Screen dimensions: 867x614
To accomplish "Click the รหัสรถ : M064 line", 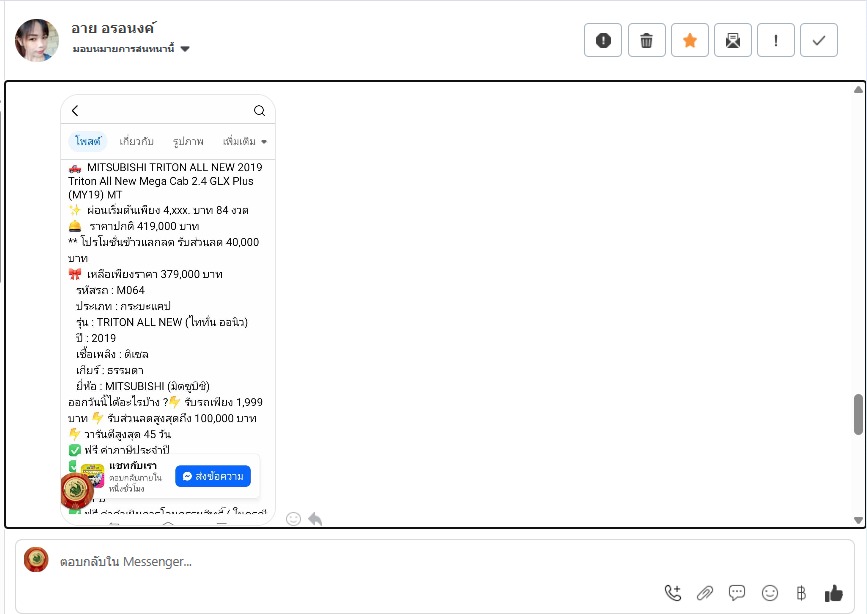I will pos(110,290).
